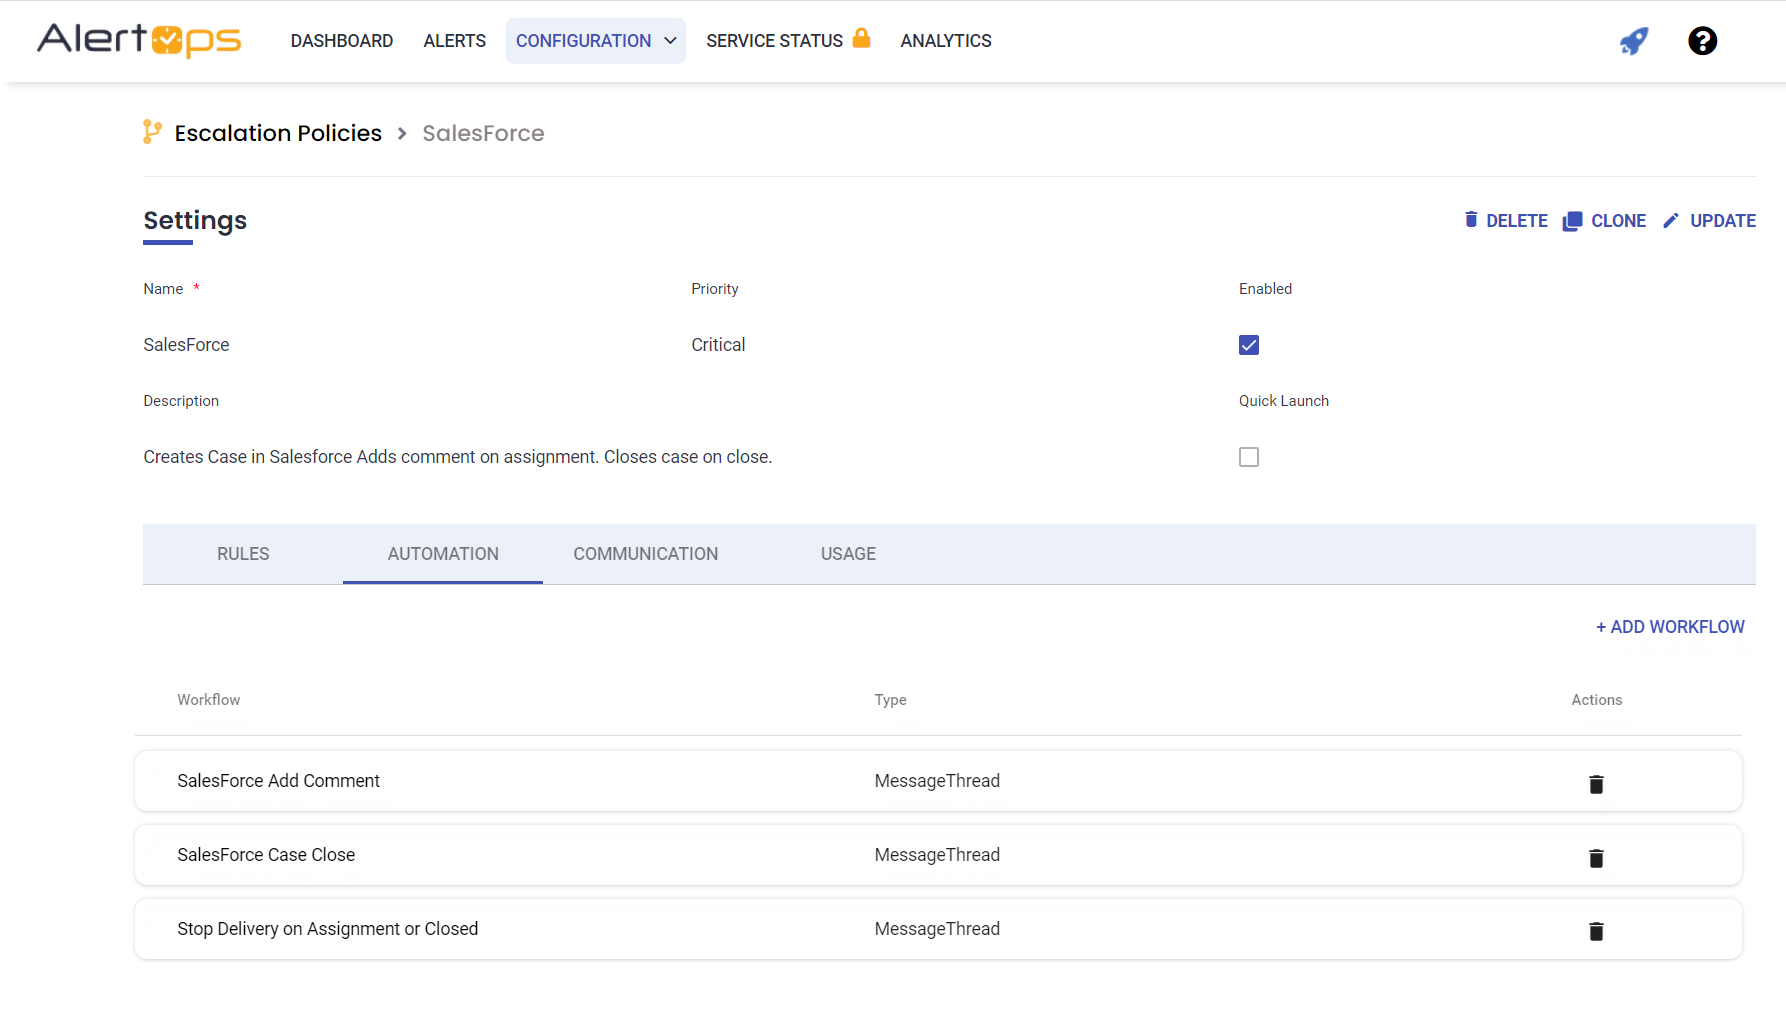Screen dimensions: 1786x1019
Task: Click the Critical priority value
Action: click(718, 345)
